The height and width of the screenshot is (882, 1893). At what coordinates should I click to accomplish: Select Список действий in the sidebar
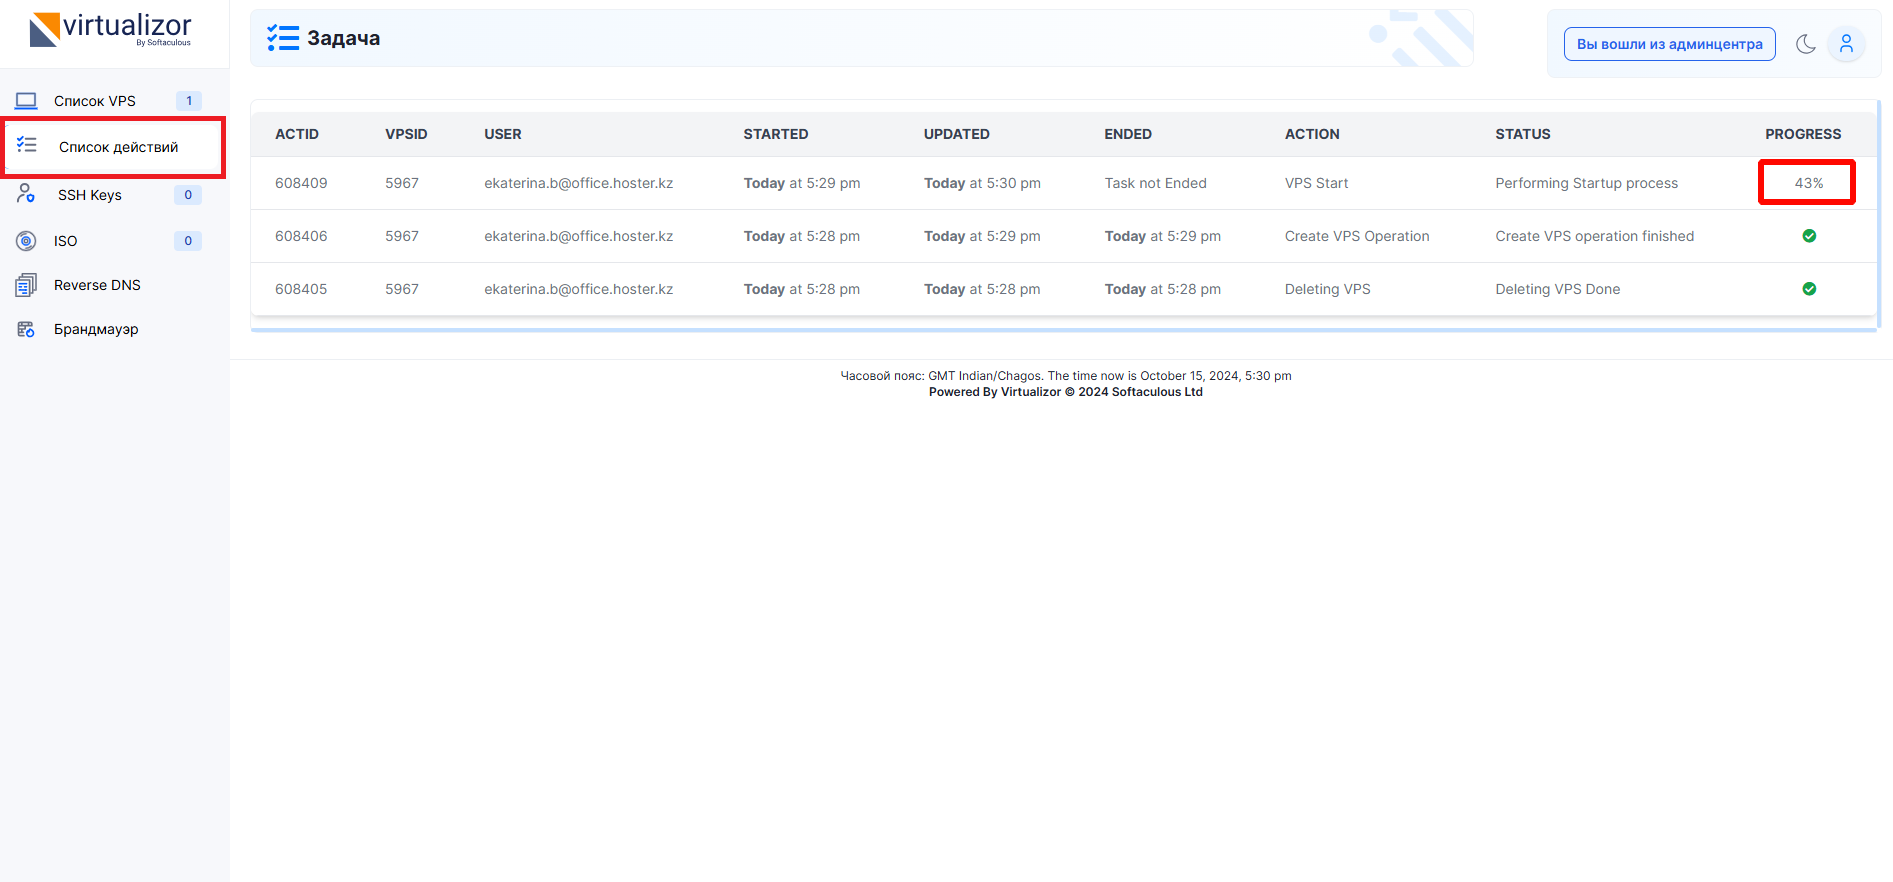118,147
